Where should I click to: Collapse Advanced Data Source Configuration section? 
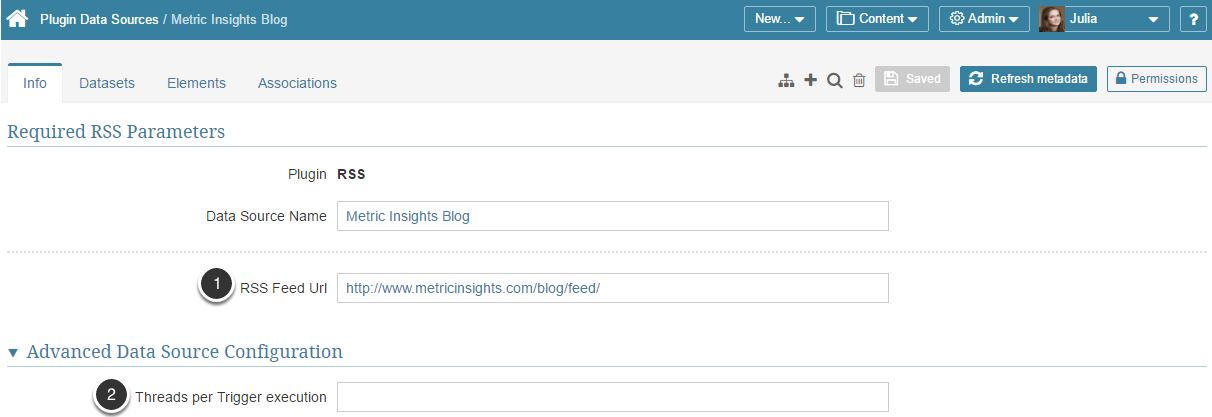(13, 353)
